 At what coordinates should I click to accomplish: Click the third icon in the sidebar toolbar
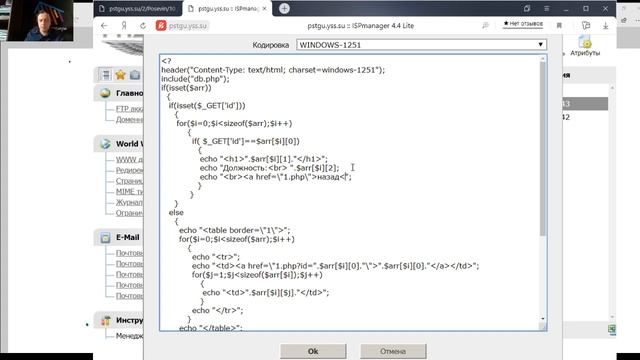point(135,75)
